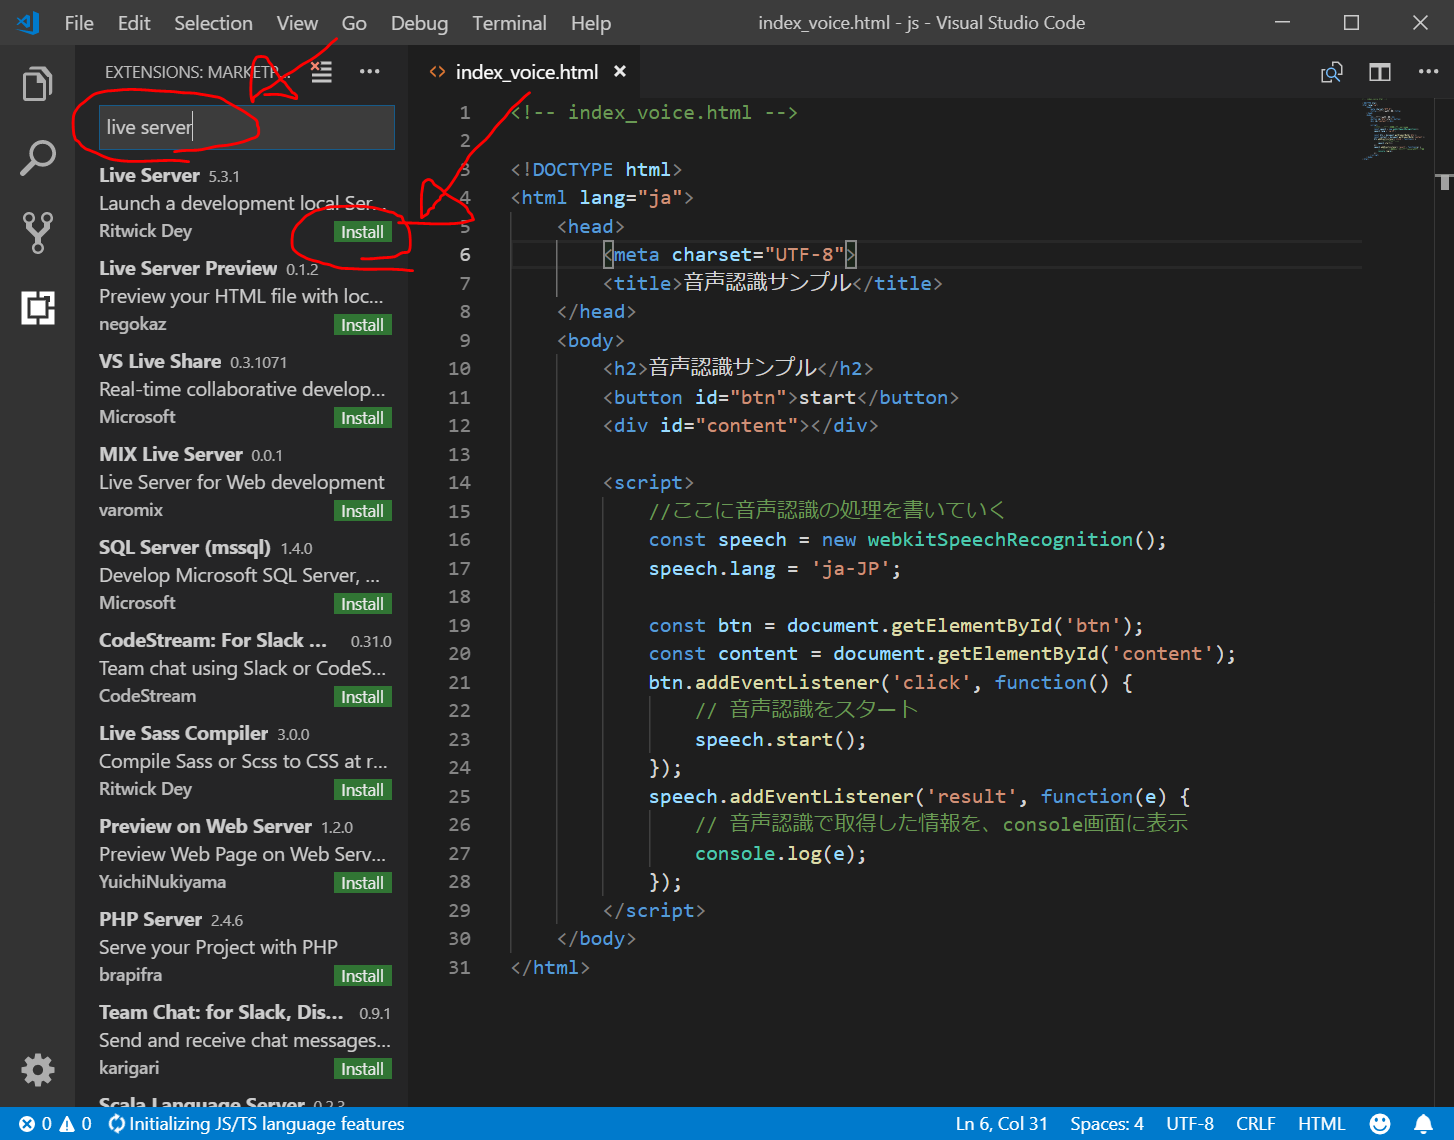Click the extensions search input field
Screen dimensions: 1454x1140
pos(248,127)
